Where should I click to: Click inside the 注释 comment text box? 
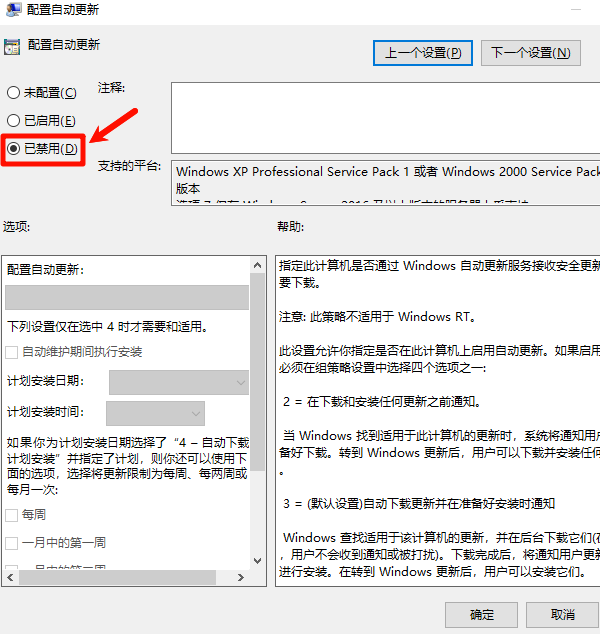[x=386, y=118]
